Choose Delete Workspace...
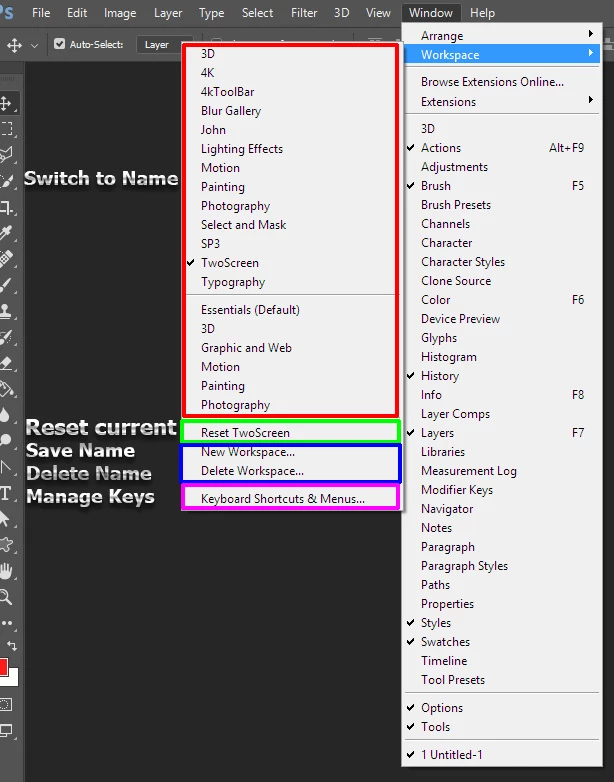 (291, 471)
